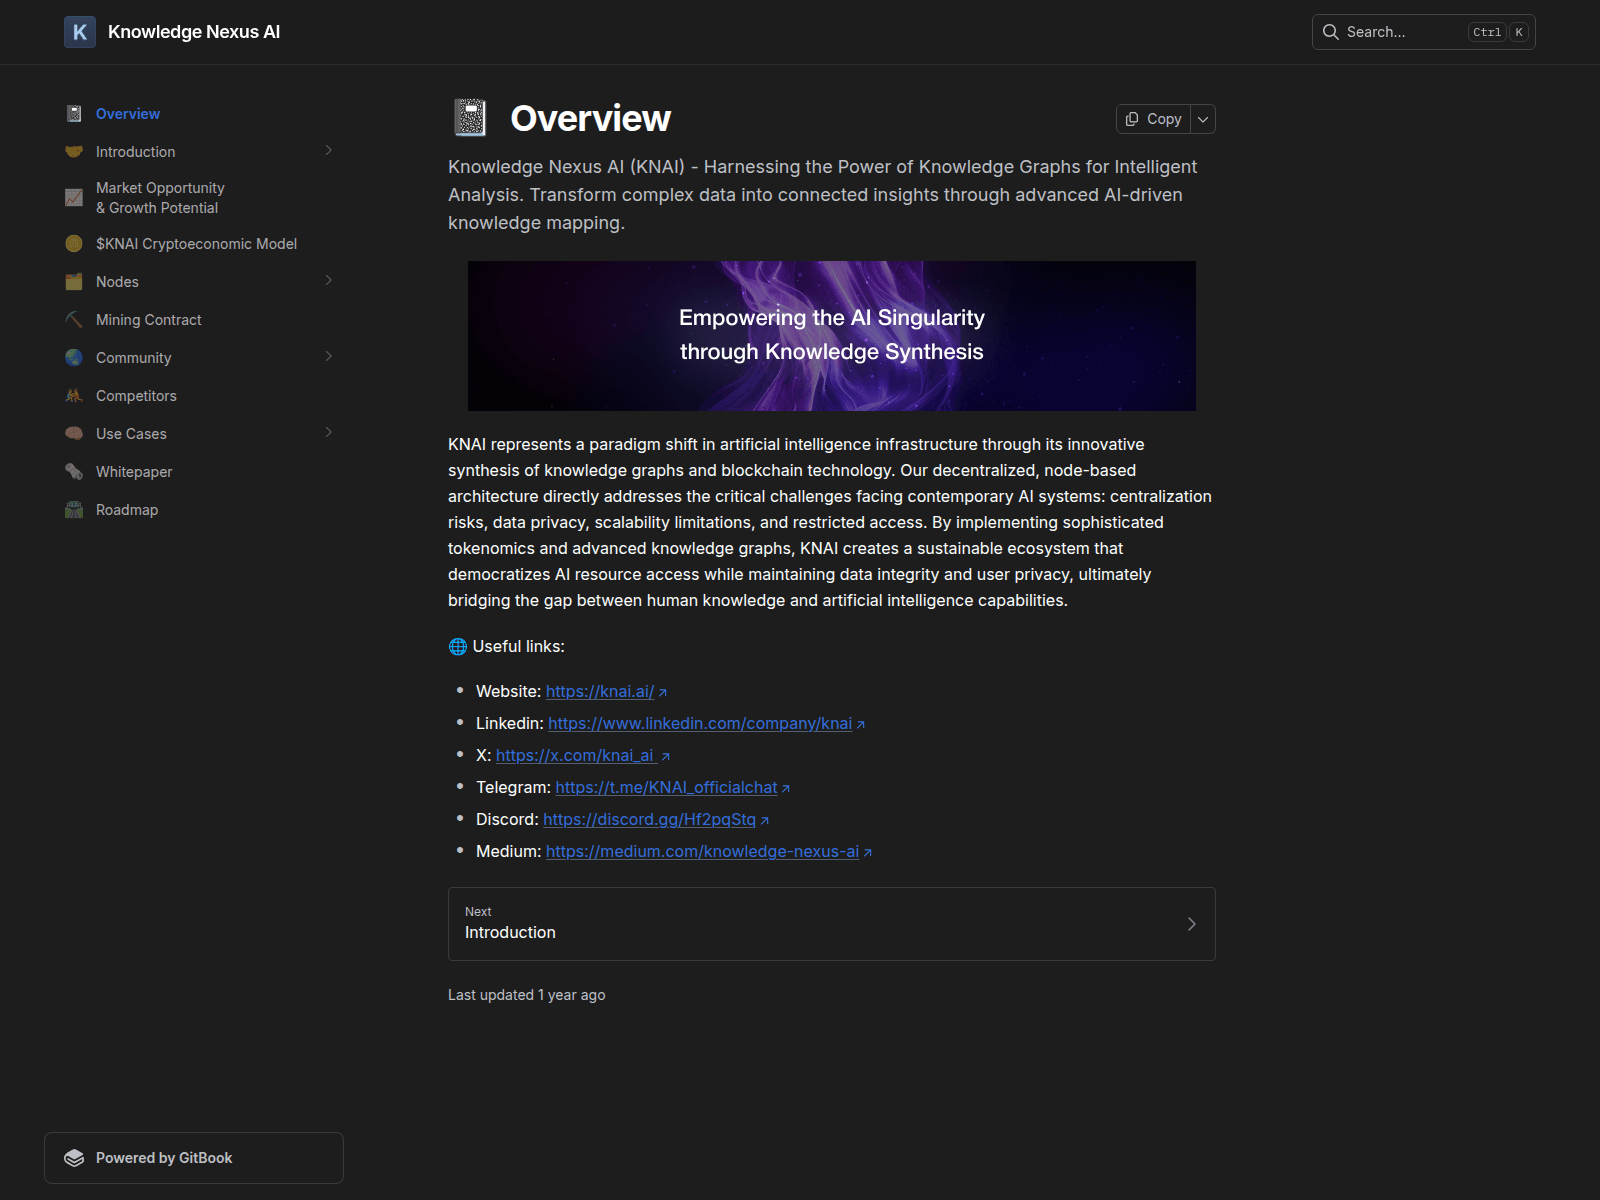
Task: Click the Empowering the AI Singularity banner
Action: (832, 336)
